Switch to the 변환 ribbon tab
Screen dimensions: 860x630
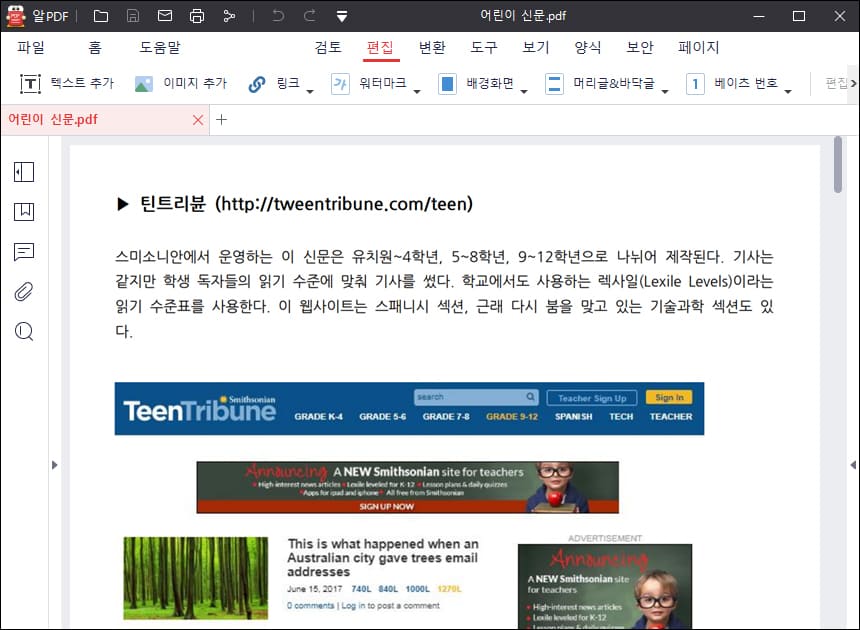432,47
